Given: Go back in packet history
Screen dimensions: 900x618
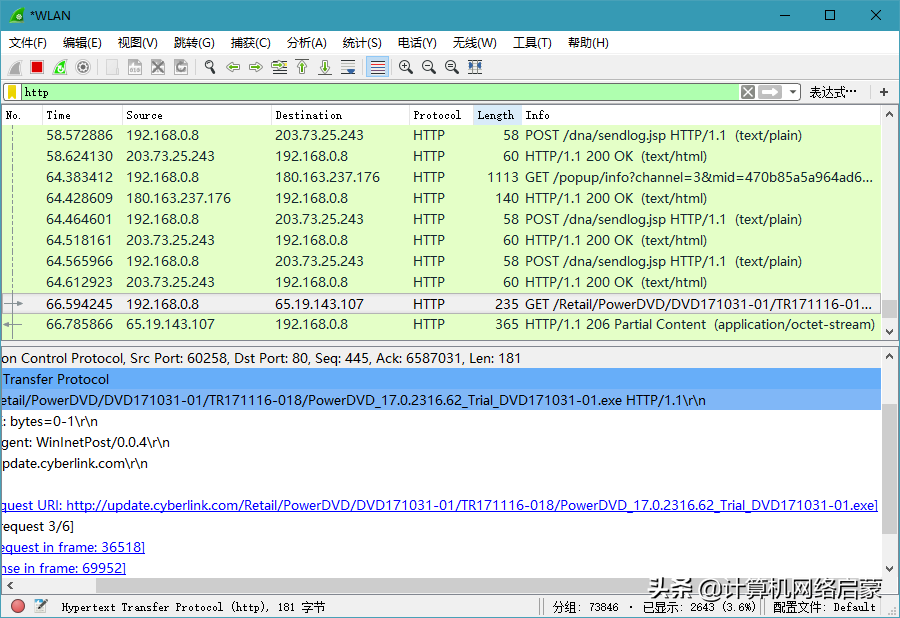Looking at the screenshot, I should pyautogui.click(x=231, y=67).
